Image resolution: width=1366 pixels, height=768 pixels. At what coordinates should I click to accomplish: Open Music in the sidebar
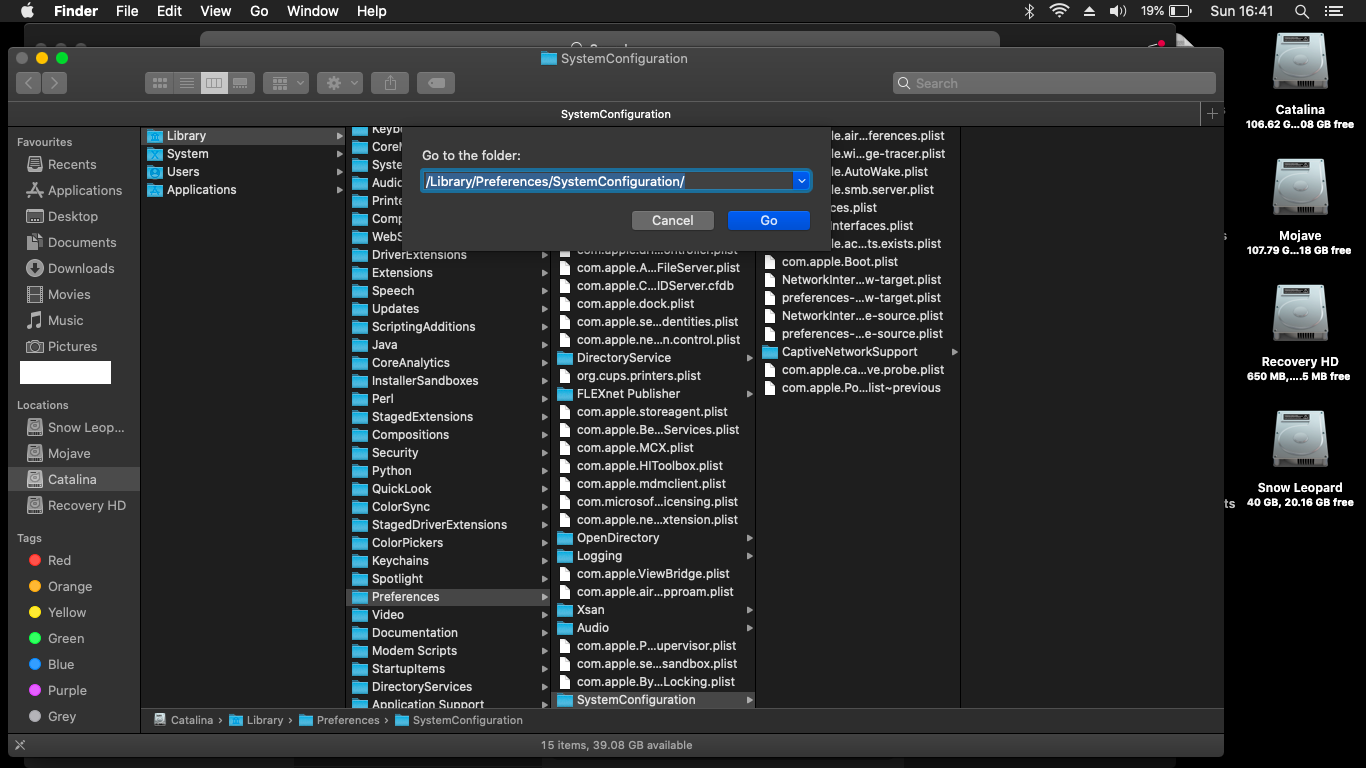65,321
